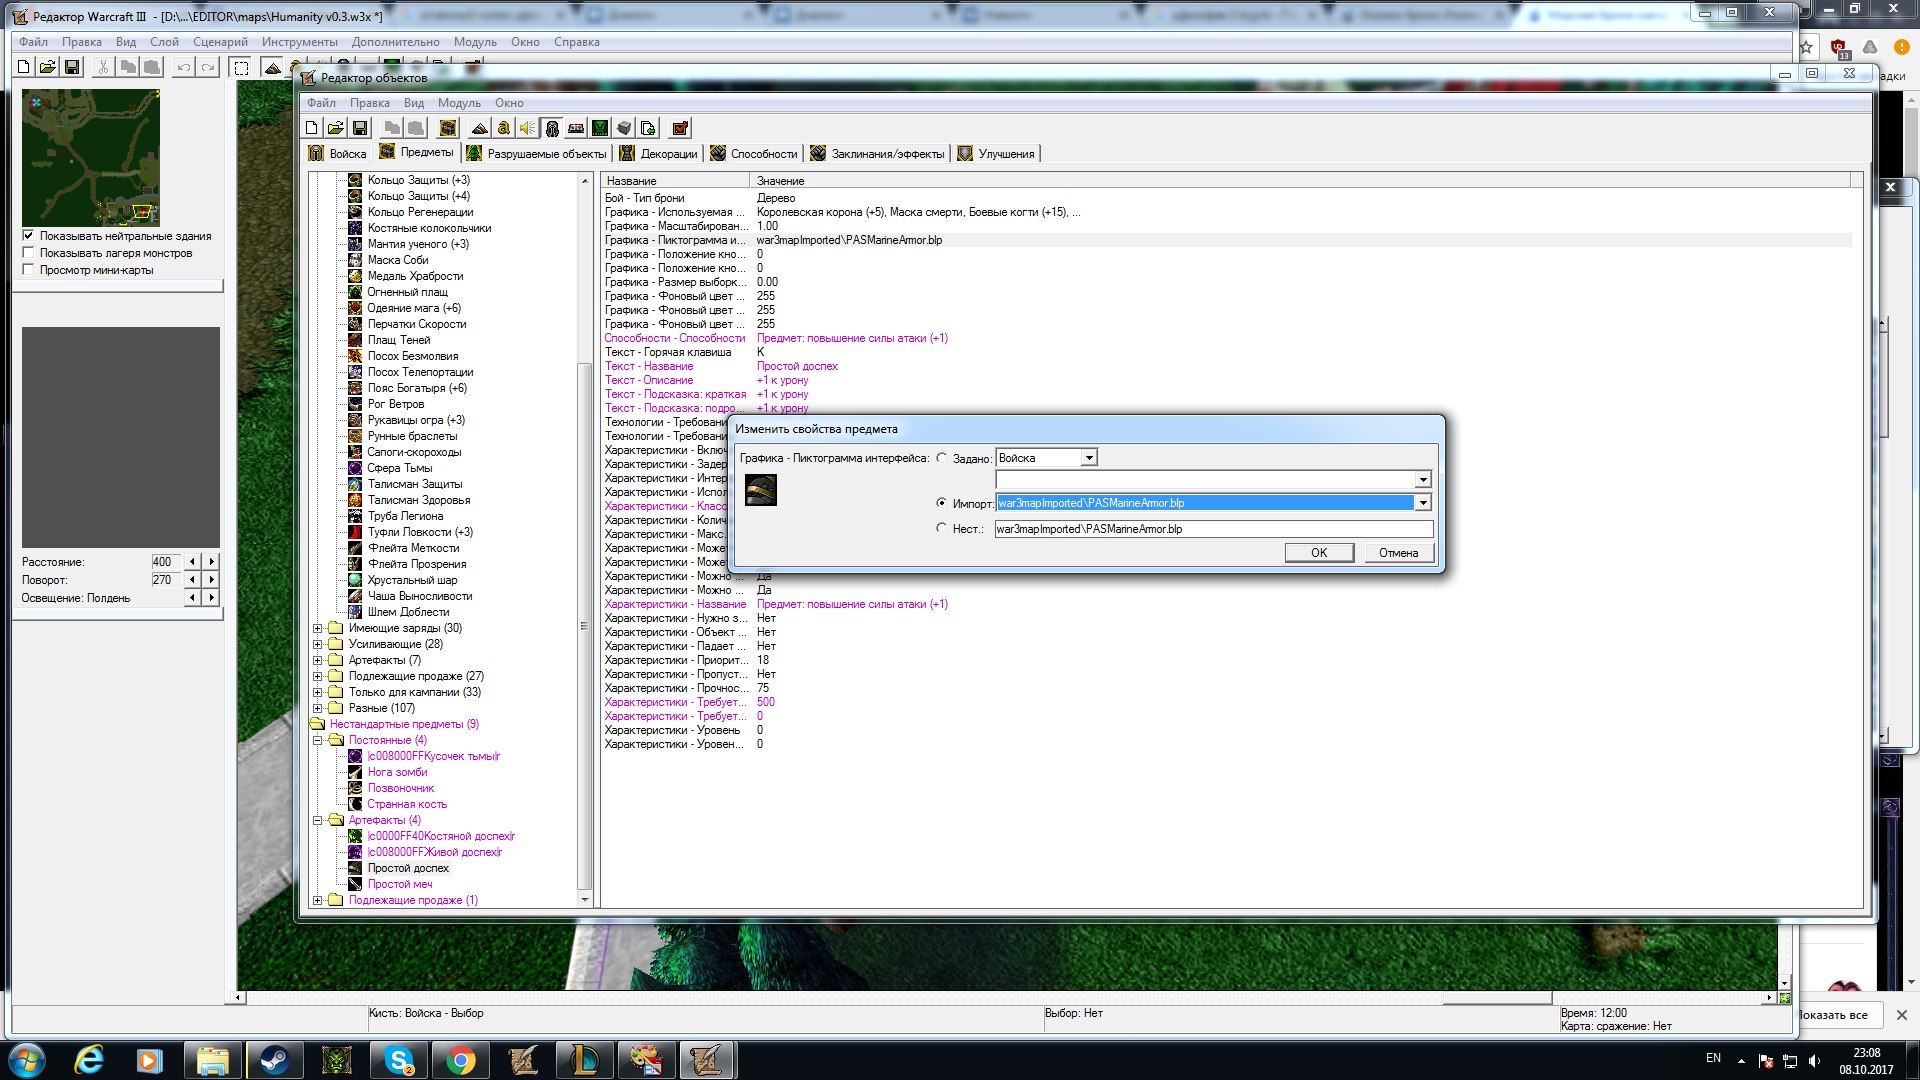
Task: Toggle 'Показывать лагеря монстров' checkbox
Action: (28, 253)
